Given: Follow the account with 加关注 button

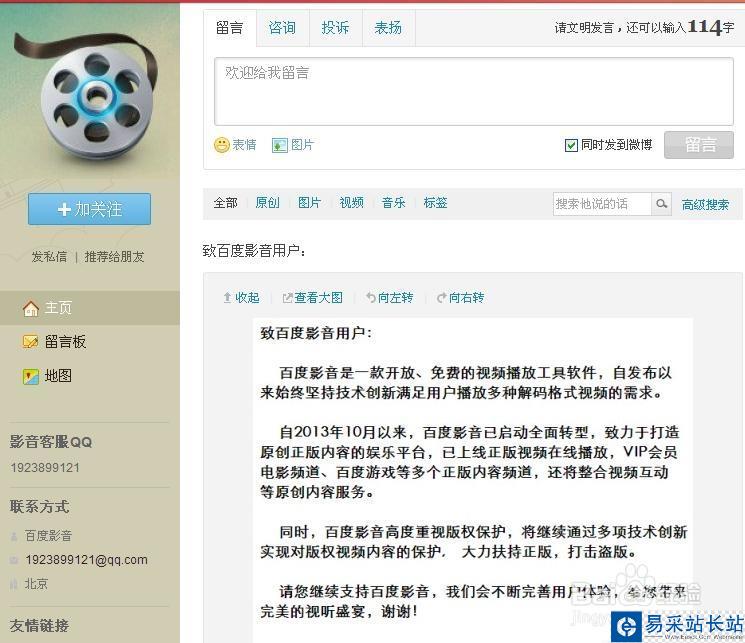Looking at the screenshot, I should tap(89, 209).
